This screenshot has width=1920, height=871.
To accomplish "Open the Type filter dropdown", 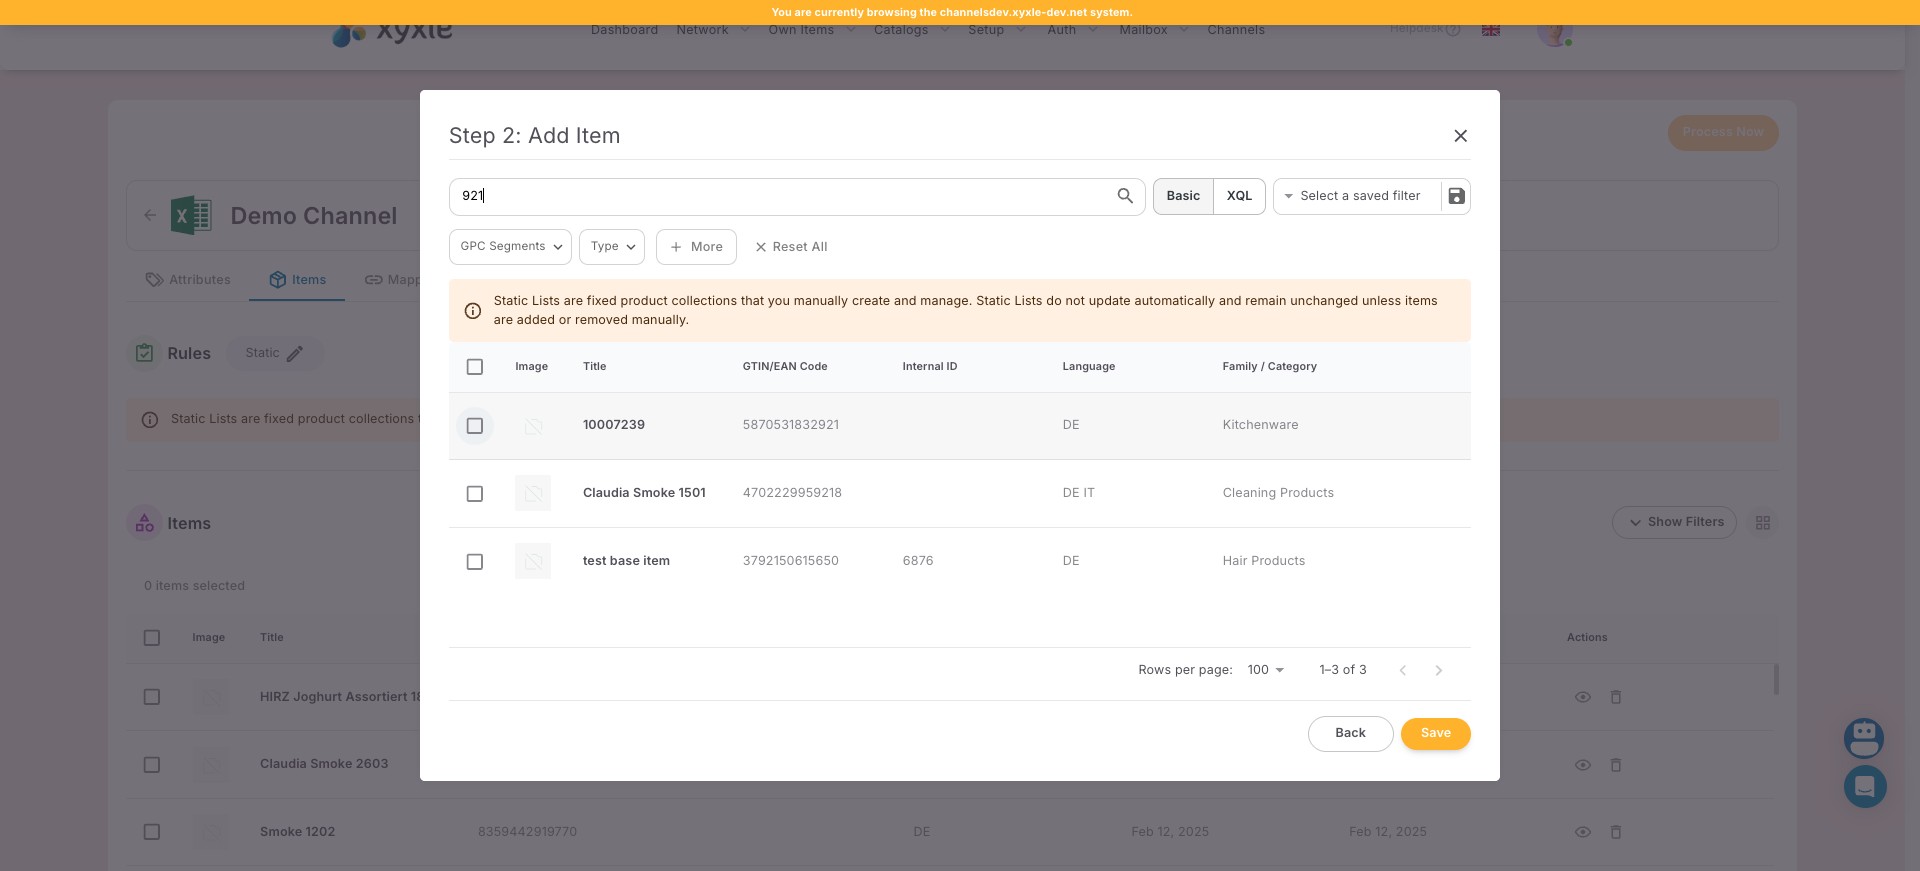I will pyautogui.click(x=611, y=247).
